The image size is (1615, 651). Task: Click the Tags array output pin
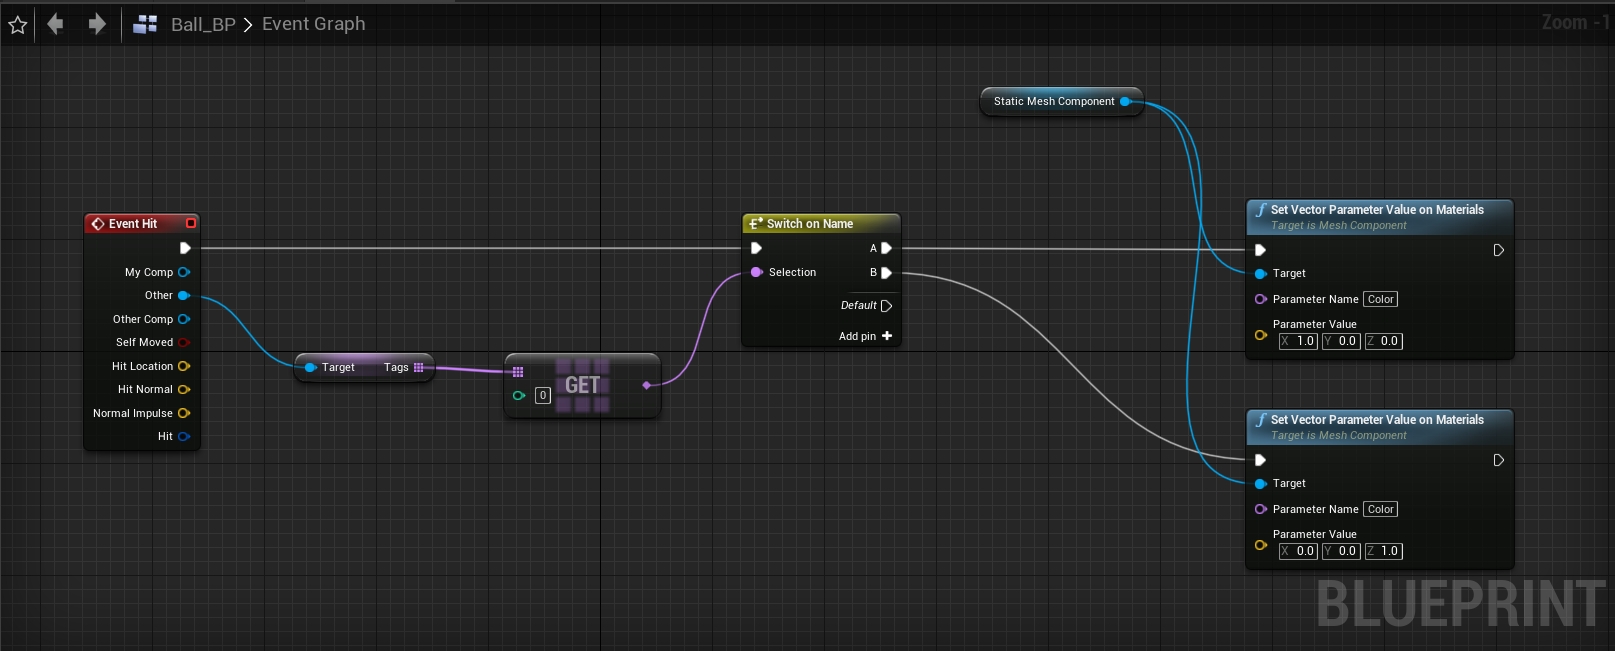(419, 367)
